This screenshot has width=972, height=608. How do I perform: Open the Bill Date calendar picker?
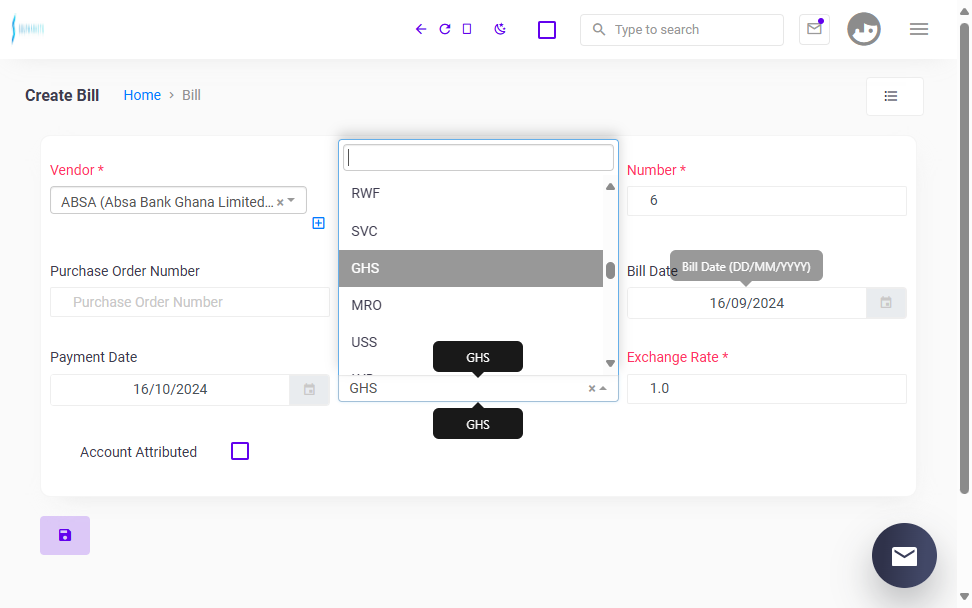[886, 303]
